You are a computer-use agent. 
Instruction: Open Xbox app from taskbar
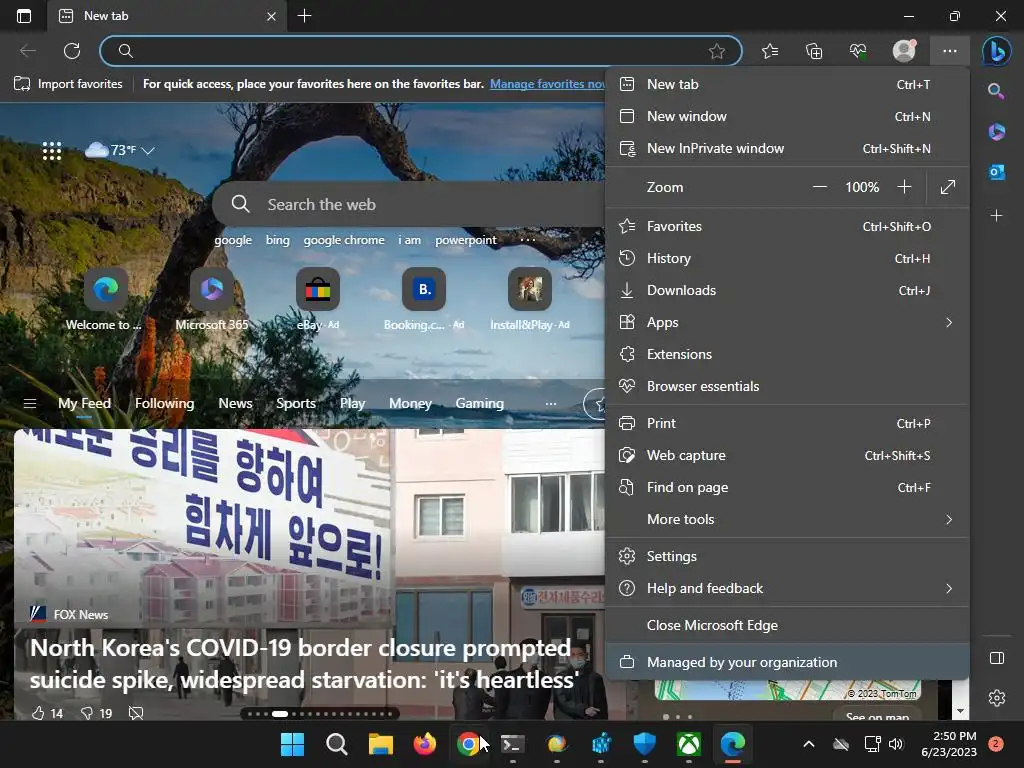click(689, 744)
